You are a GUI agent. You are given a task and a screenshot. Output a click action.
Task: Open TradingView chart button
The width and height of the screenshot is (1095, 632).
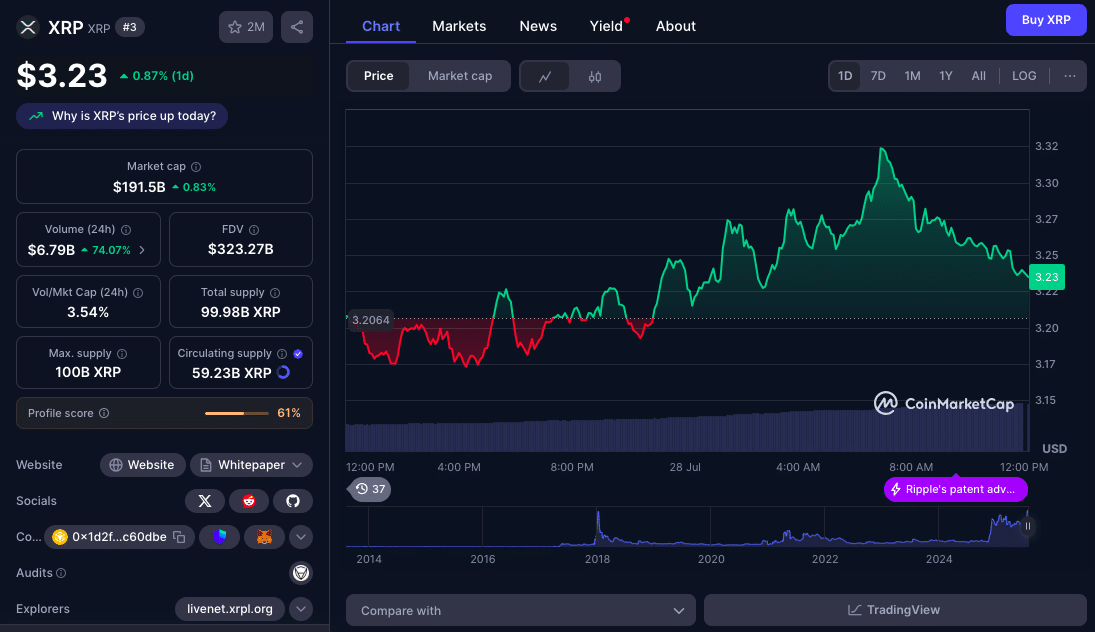click(x=895, y=610)
